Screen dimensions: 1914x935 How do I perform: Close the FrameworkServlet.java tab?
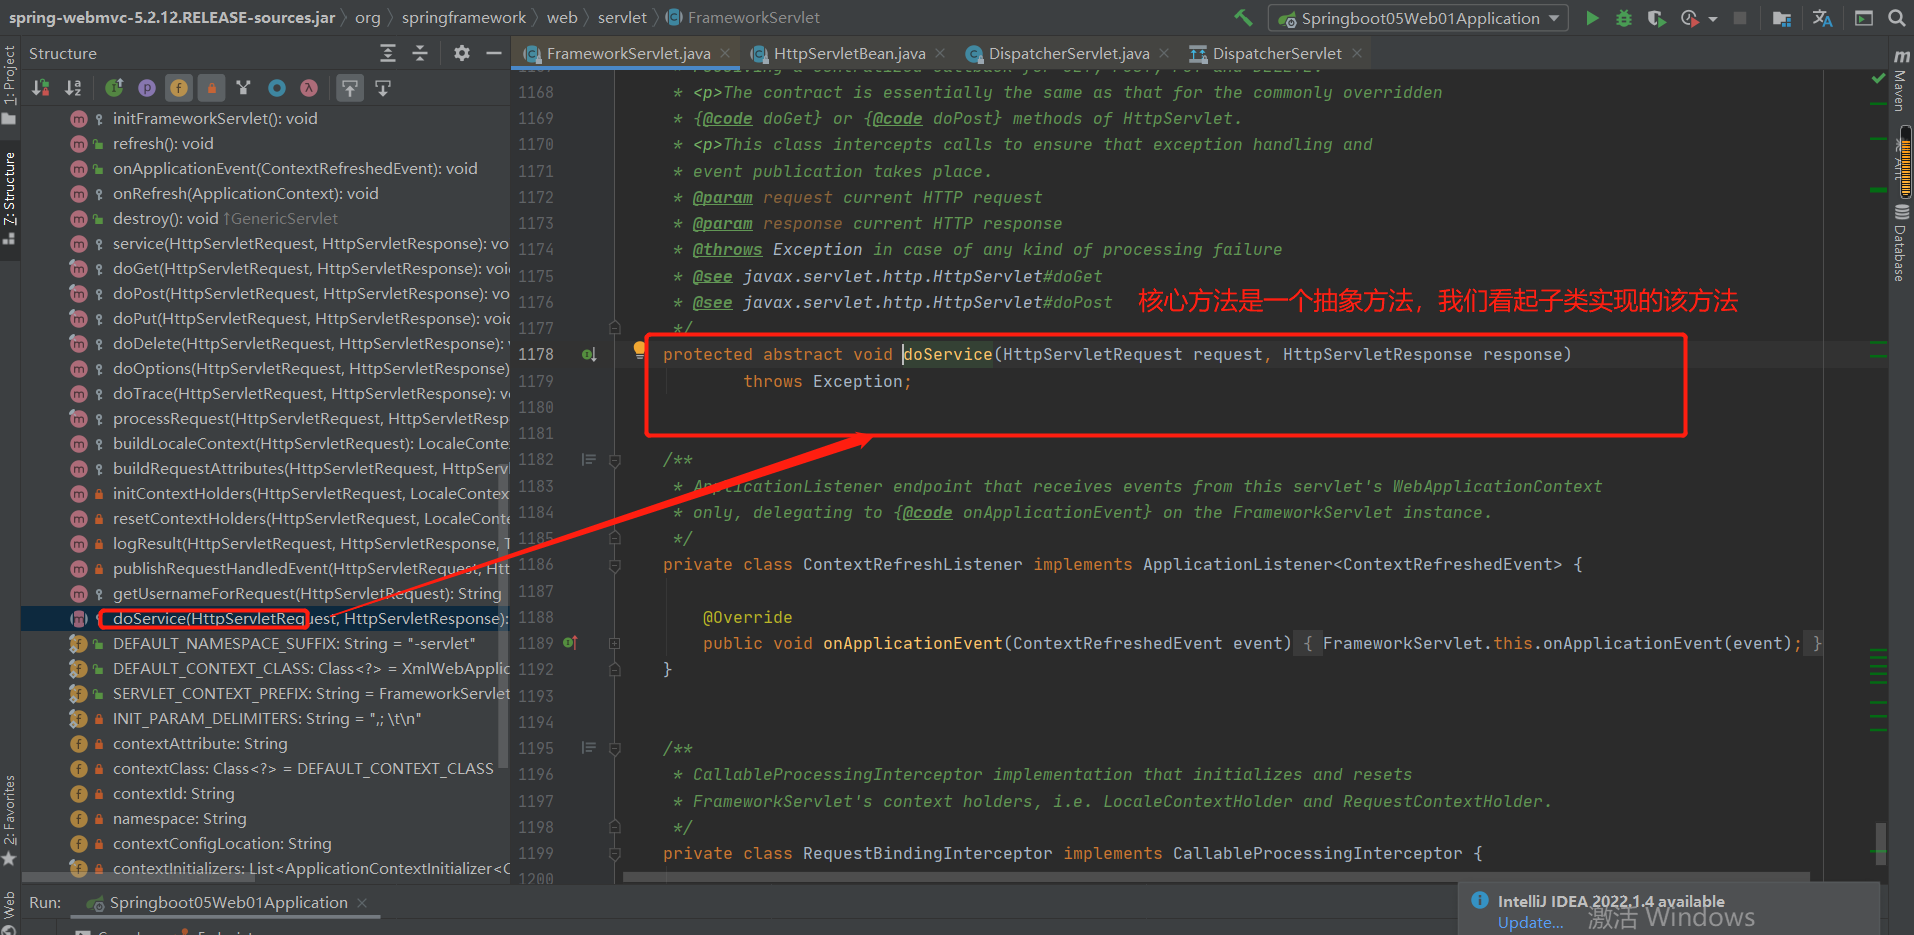coord(725,53)
